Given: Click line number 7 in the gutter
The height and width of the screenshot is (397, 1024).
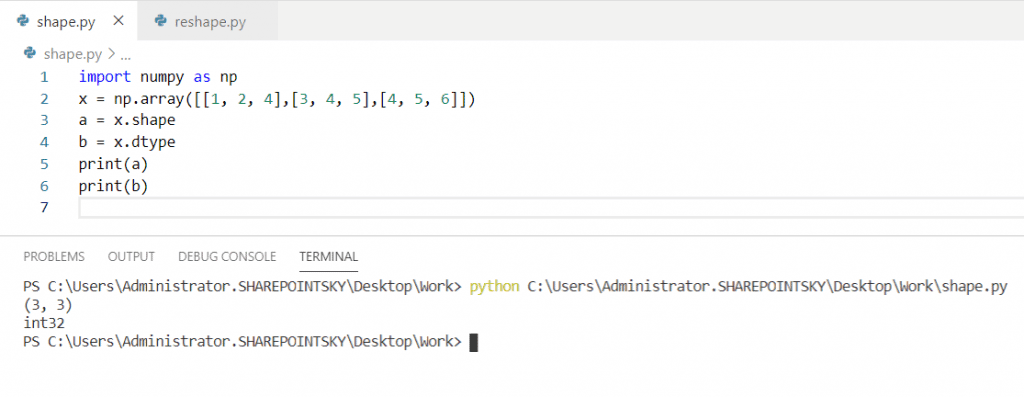Looking at the screenshot, I should (44, 208).
